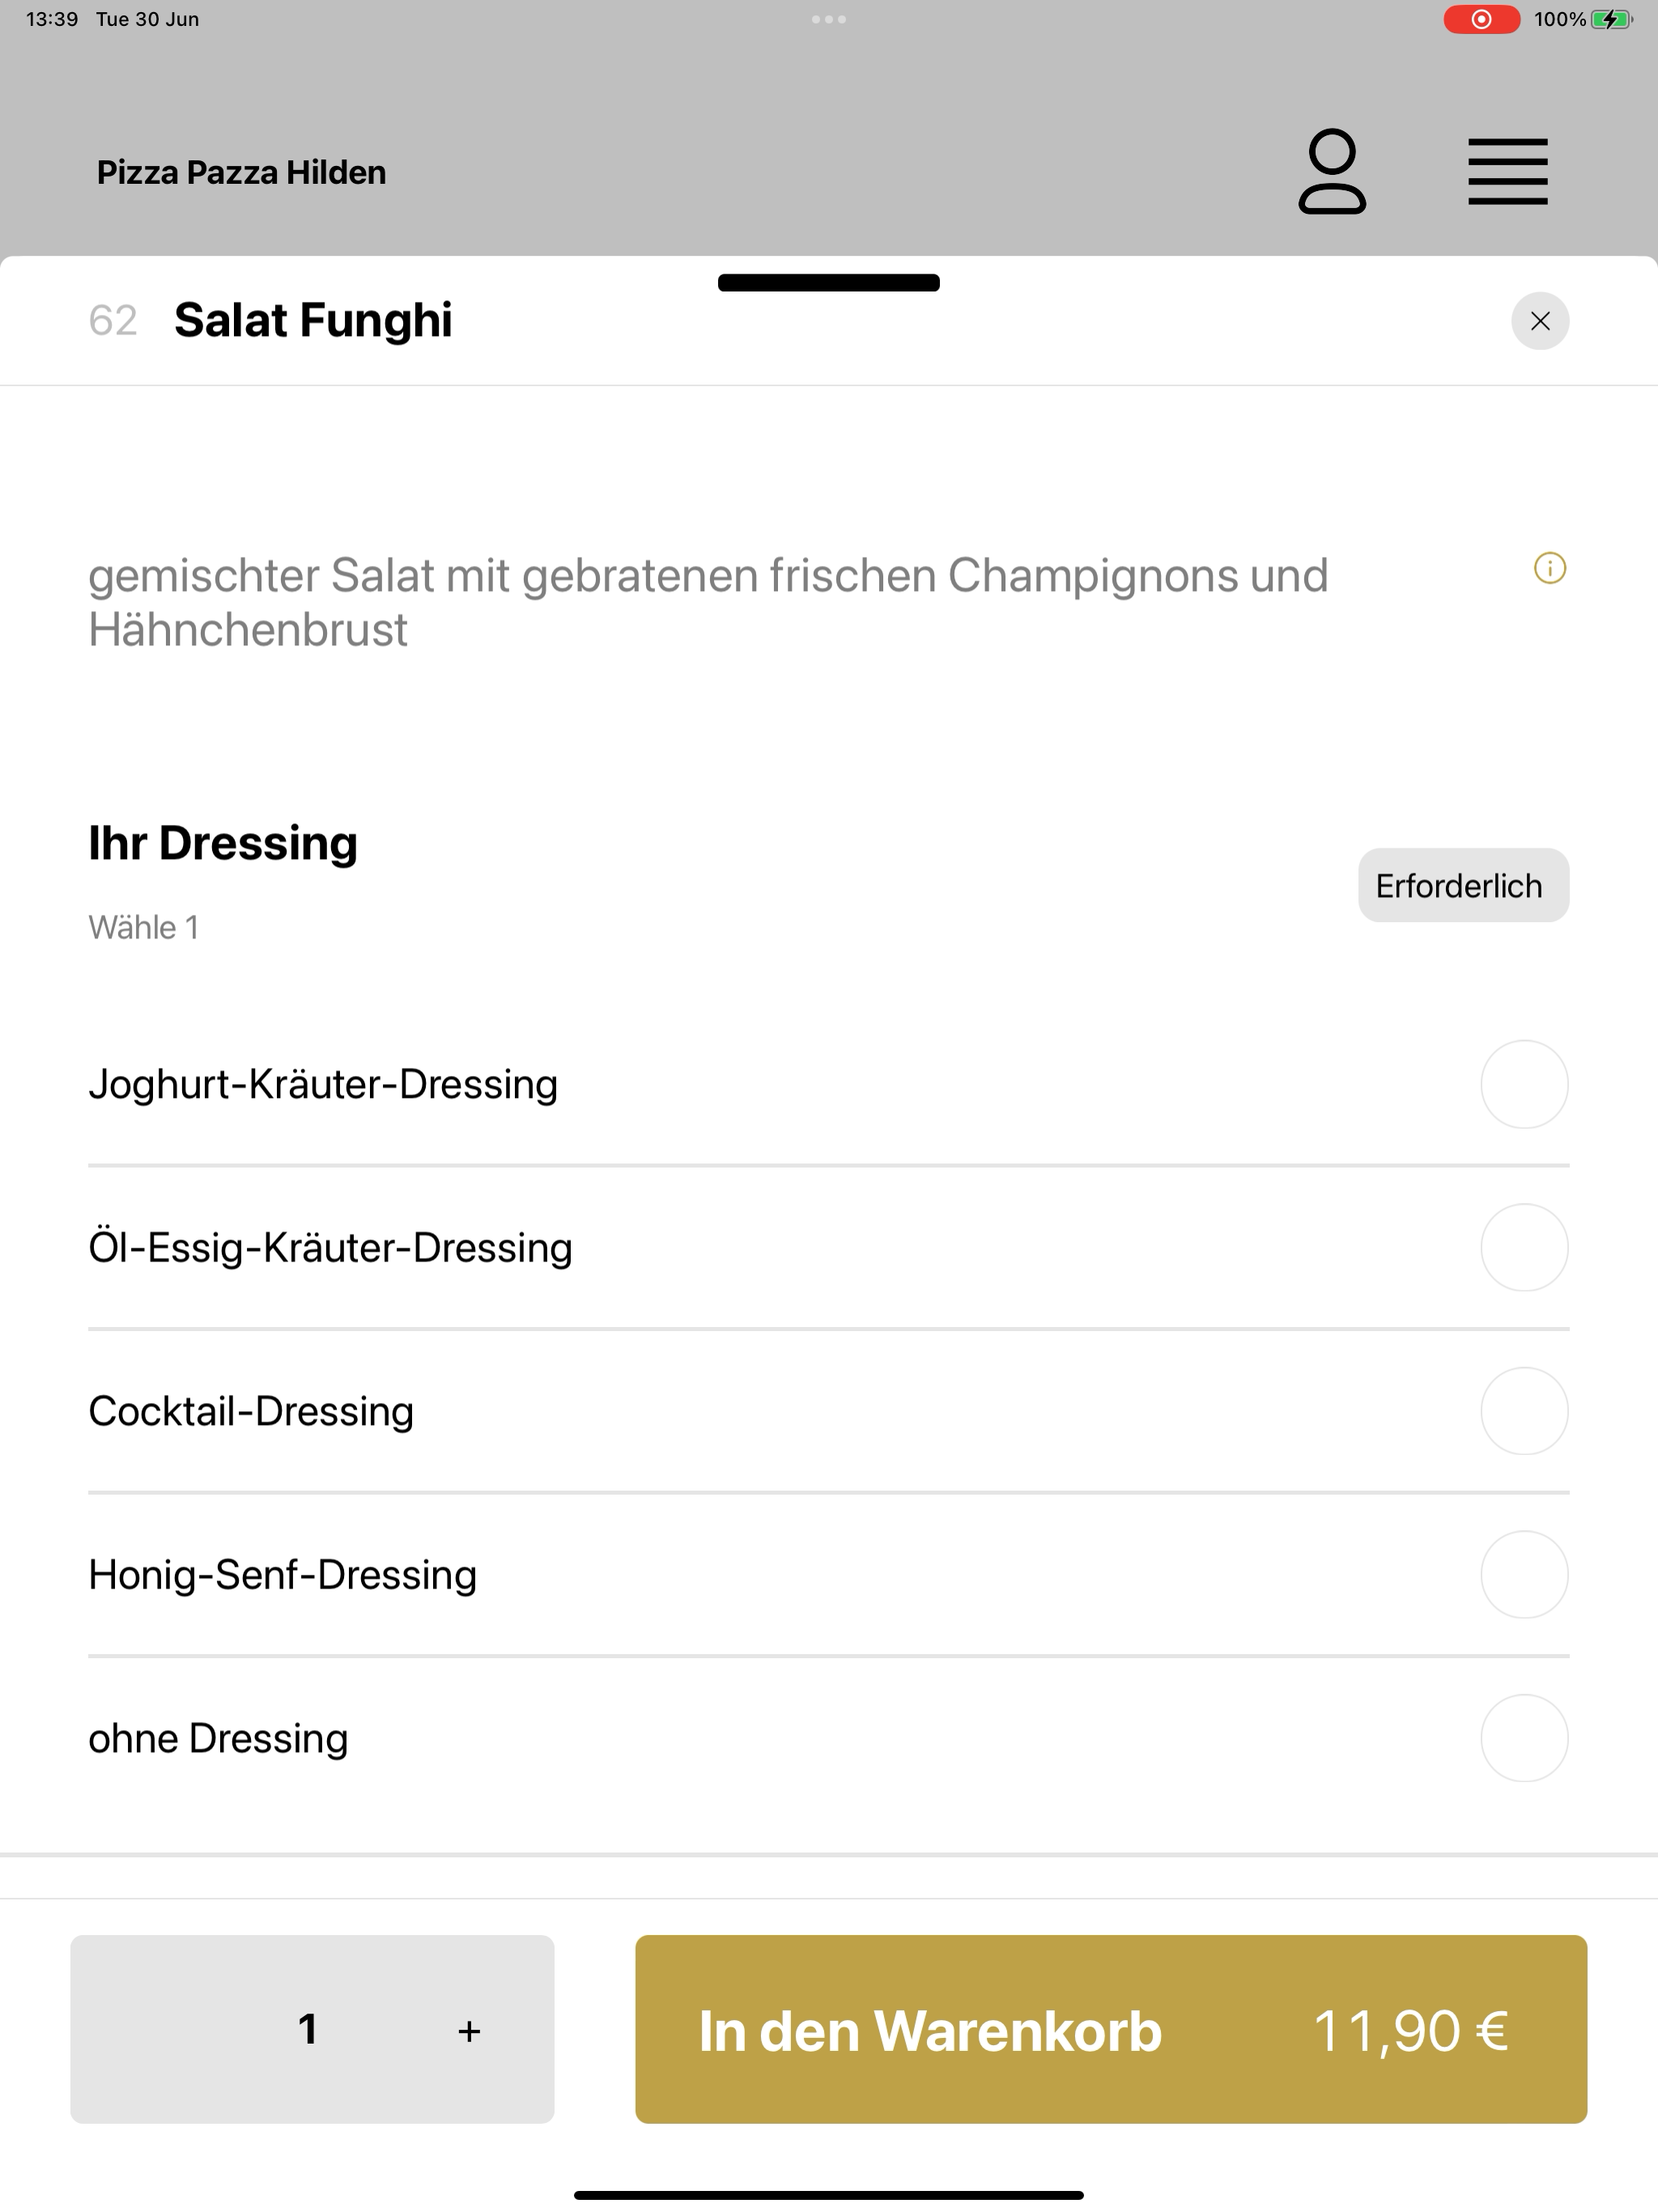The height and width of the screenshot is (2212, 1658).
Task: Close the Salat Funghi dialog
Action: [x=1540, y=321]
